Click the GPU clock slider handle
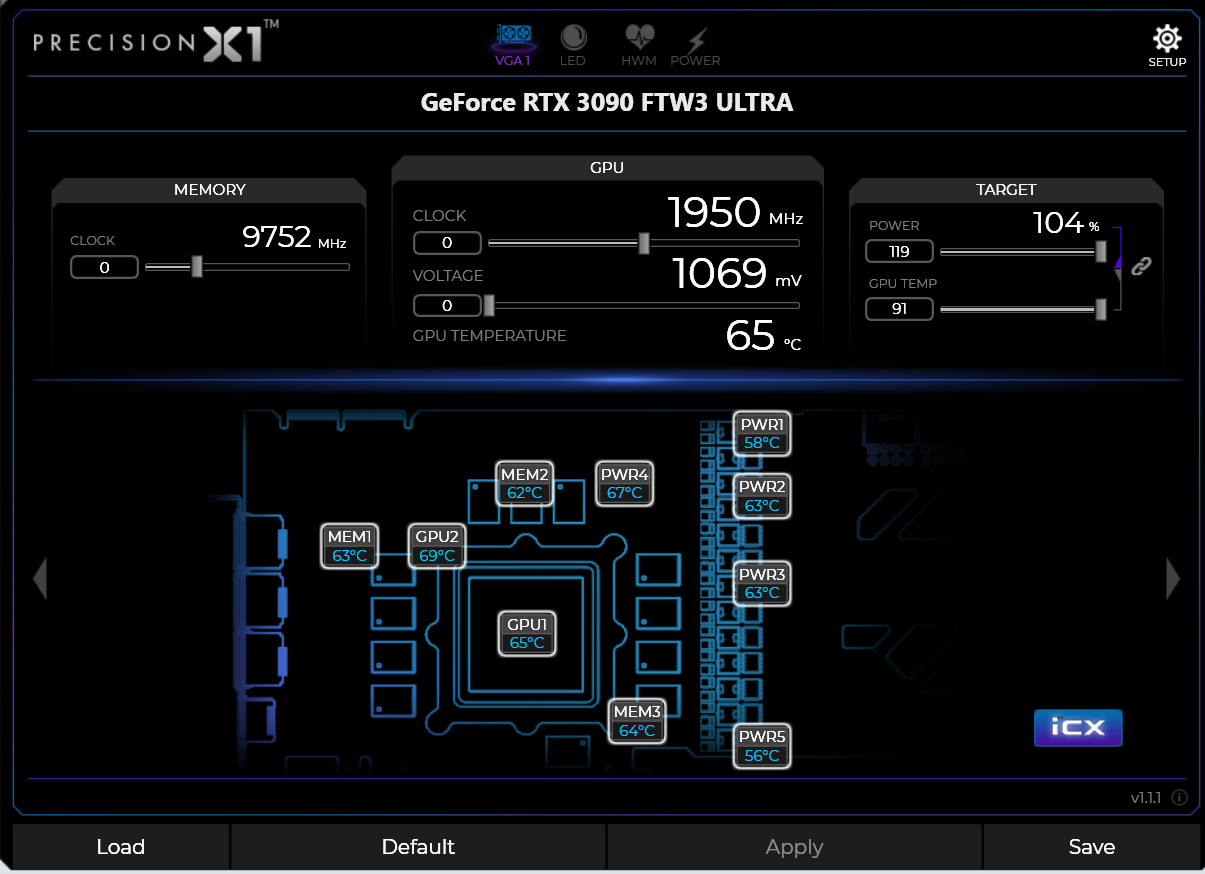The image size is (1205, 874). coord(644,243)
